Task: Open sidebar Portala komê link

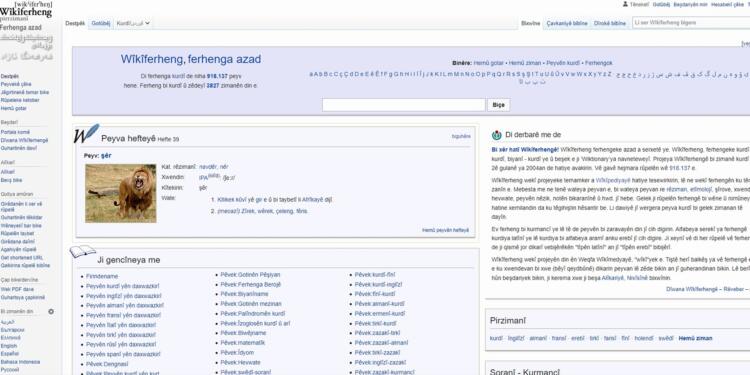Action: (15, 132)
